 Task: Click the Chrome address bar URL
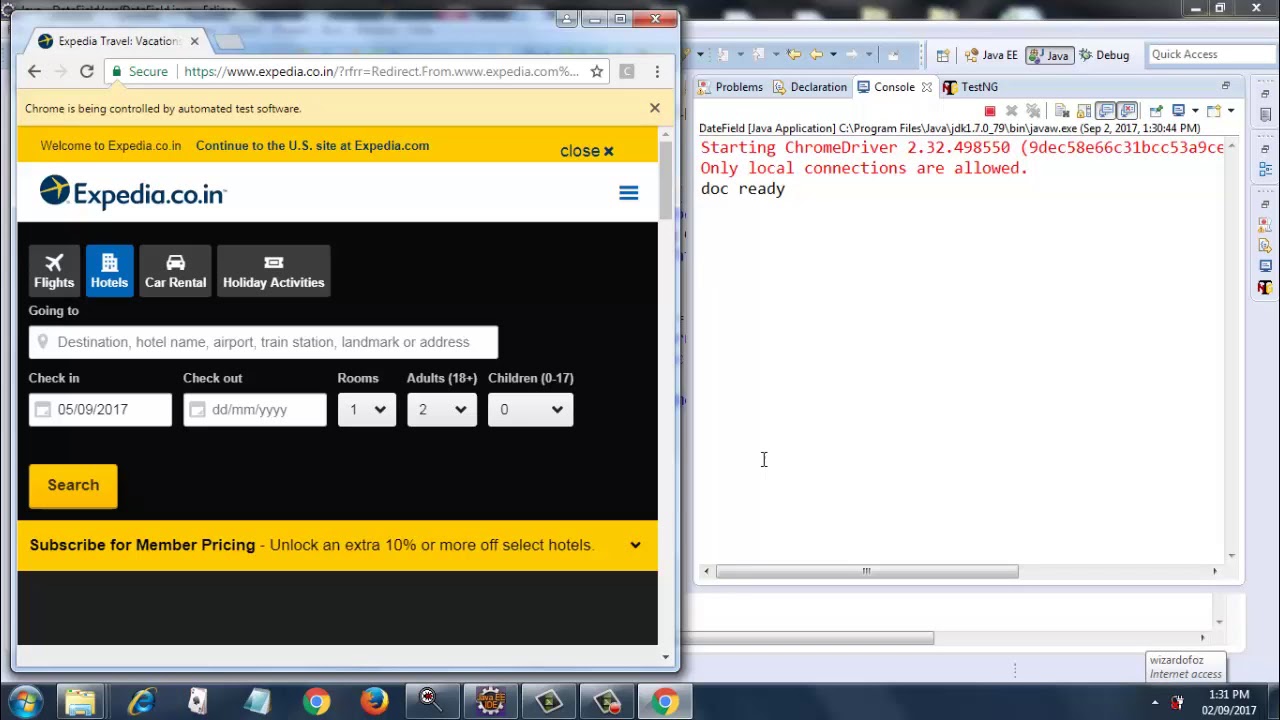[x=381, y=71]
